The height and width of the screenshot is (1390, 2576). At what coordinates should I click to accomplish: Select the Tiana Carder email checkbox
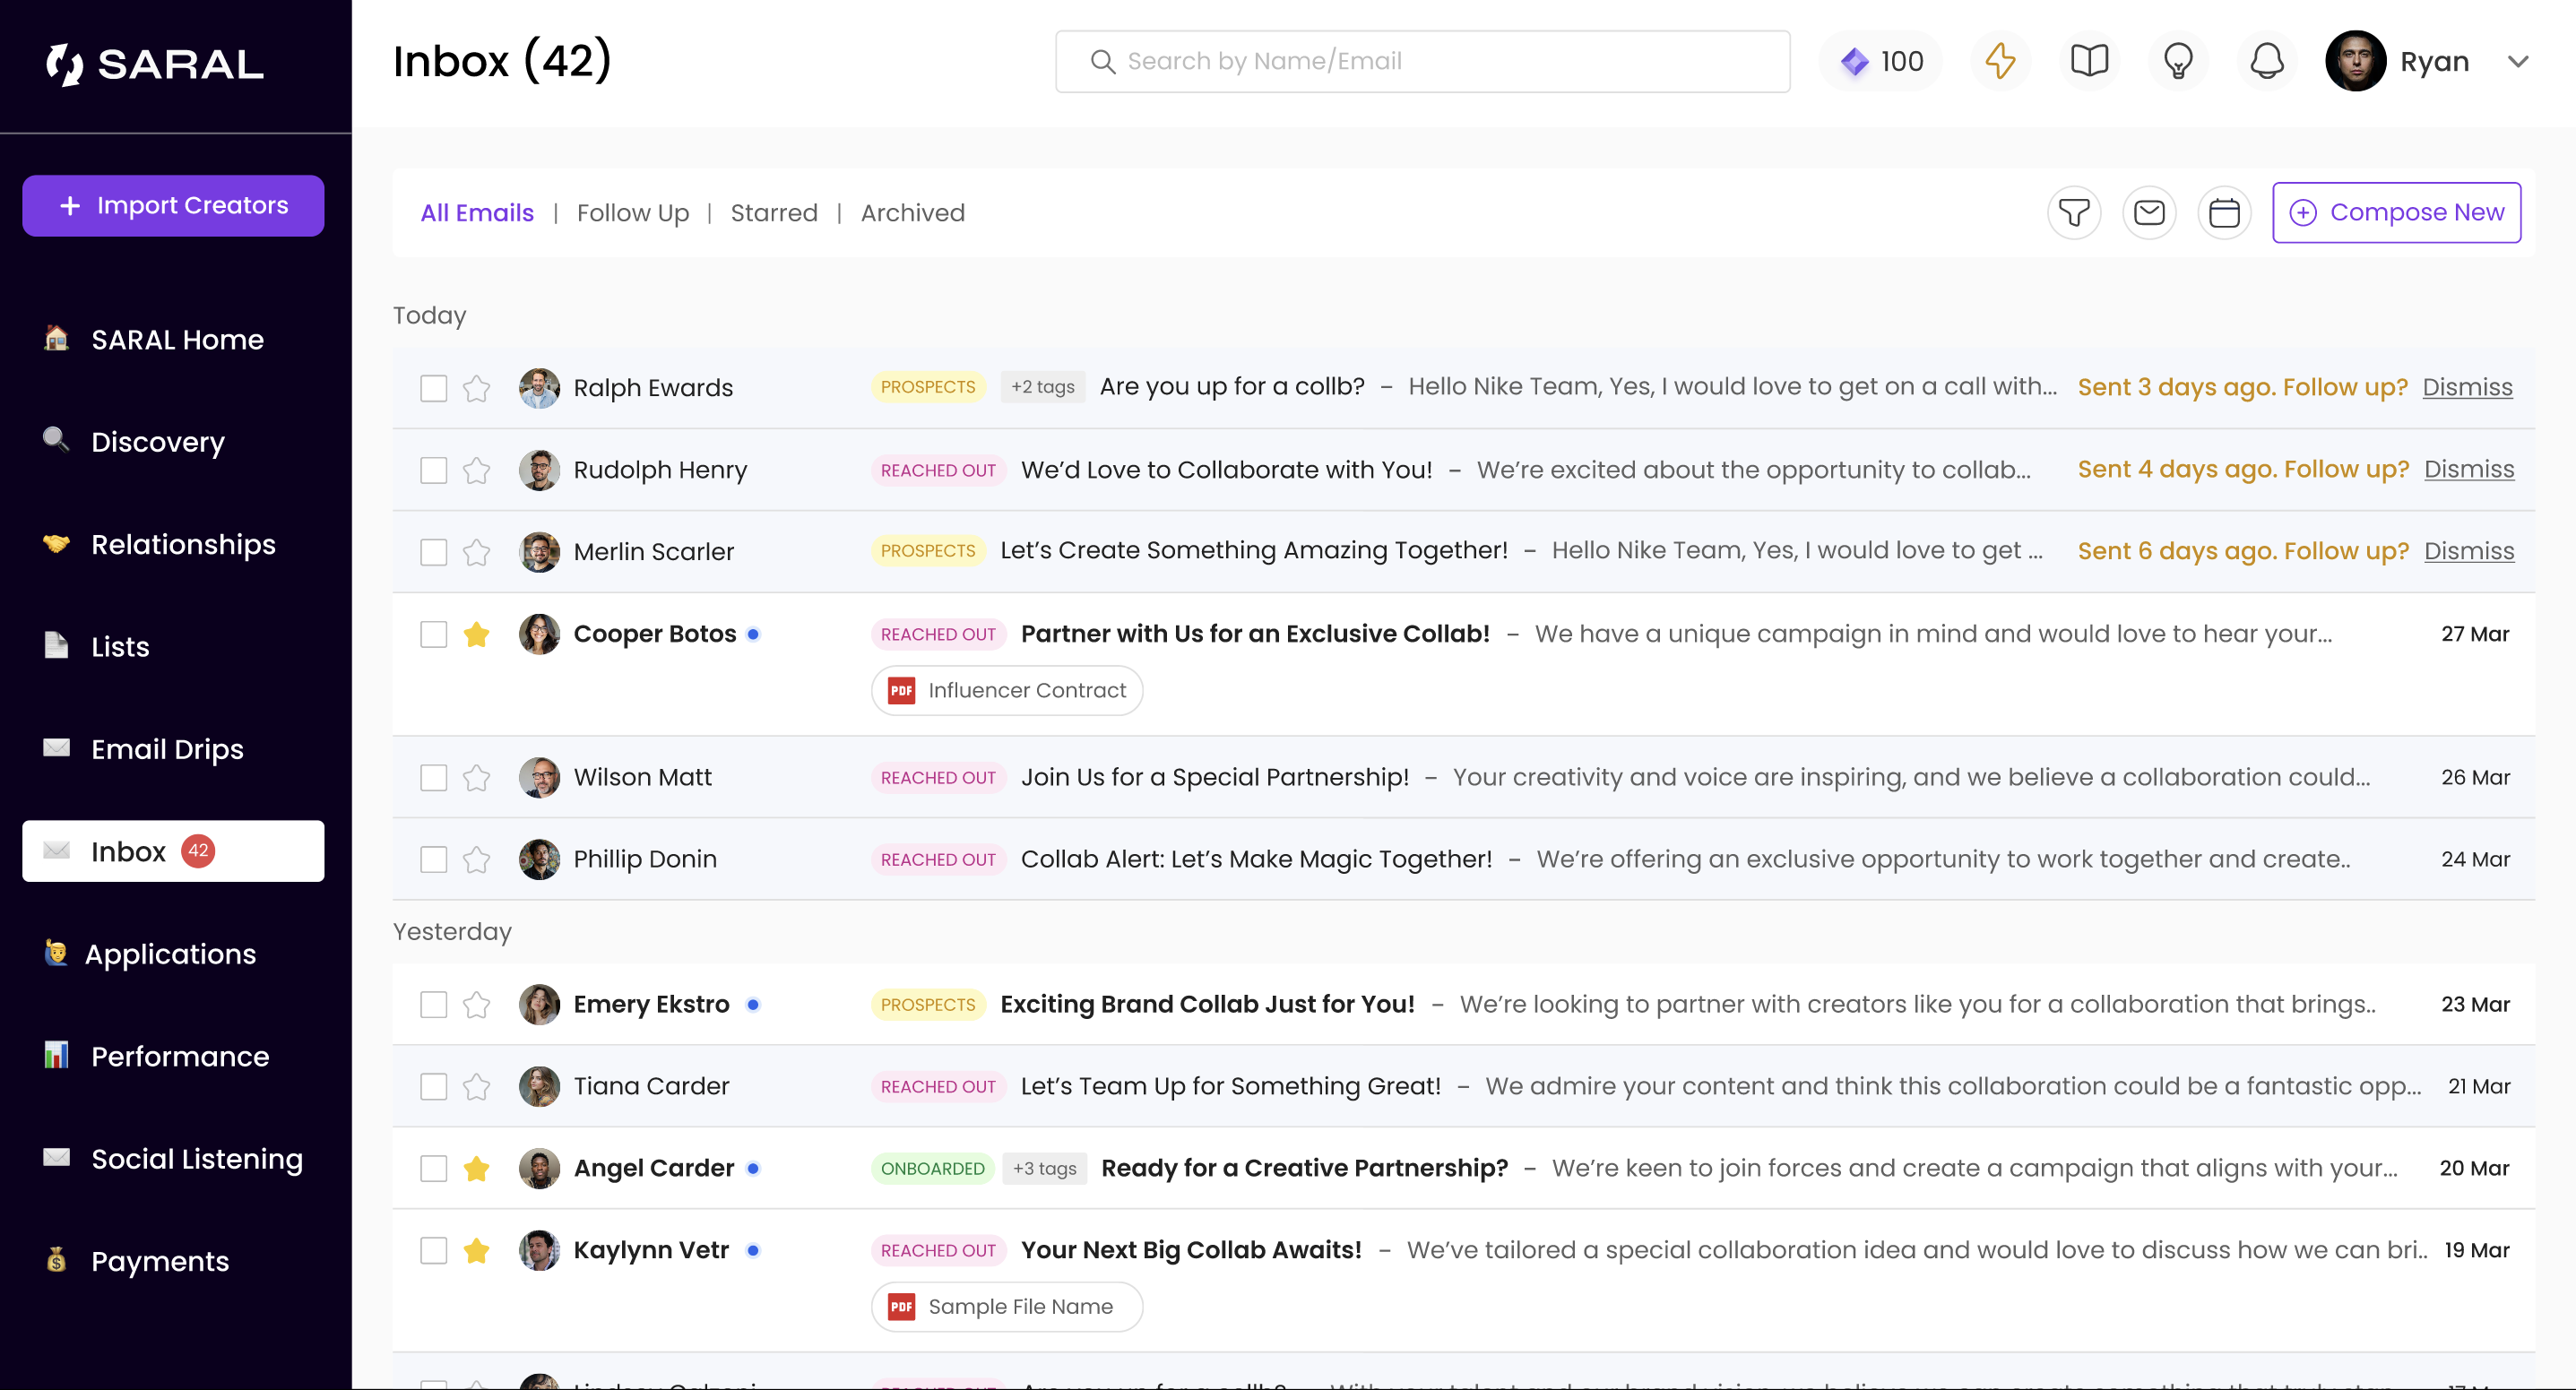click(433, 1086)
